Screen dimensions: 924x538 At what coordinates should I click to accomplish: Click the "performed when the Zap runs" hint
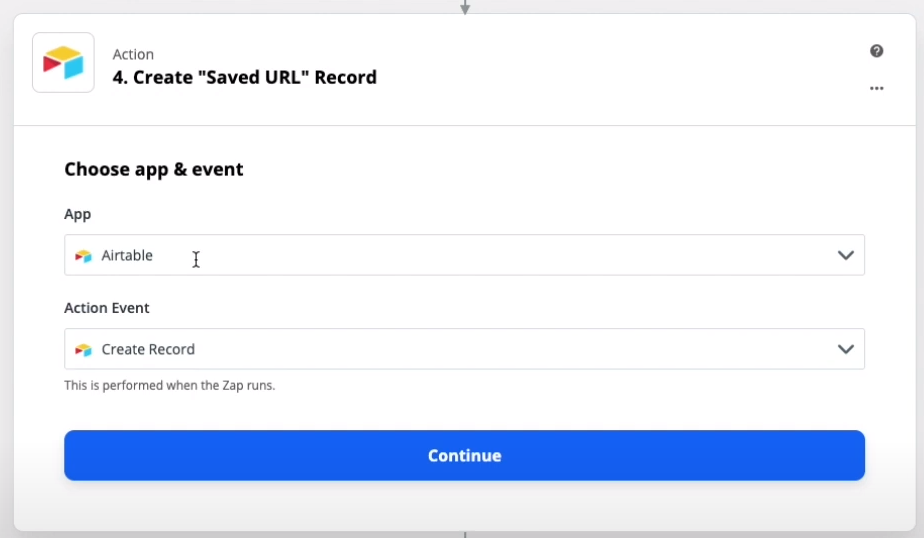(x=170, y=385)
